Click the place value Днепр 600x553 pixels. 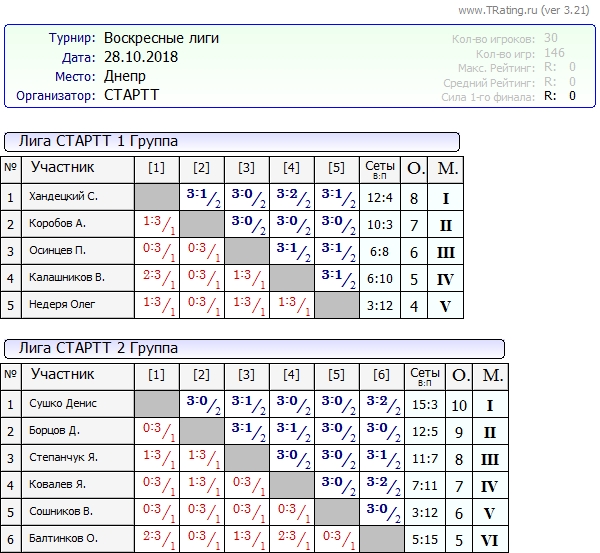coord(125,76)
